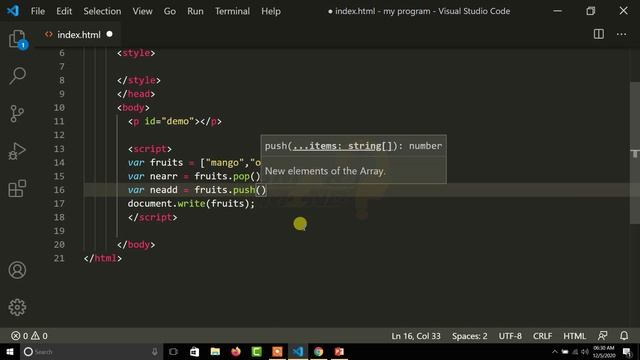Open the Go menu

tap(170, 11)
